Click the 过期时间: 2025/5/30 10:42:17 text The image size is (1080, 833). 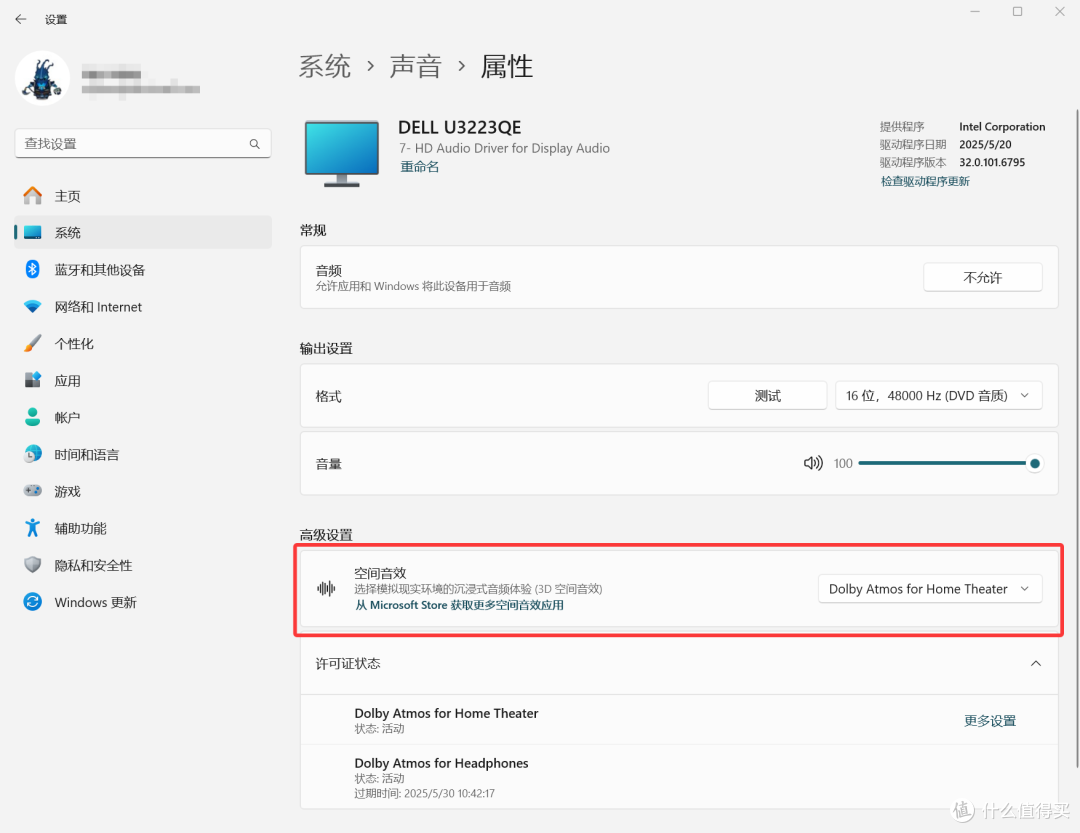(424, 793)
